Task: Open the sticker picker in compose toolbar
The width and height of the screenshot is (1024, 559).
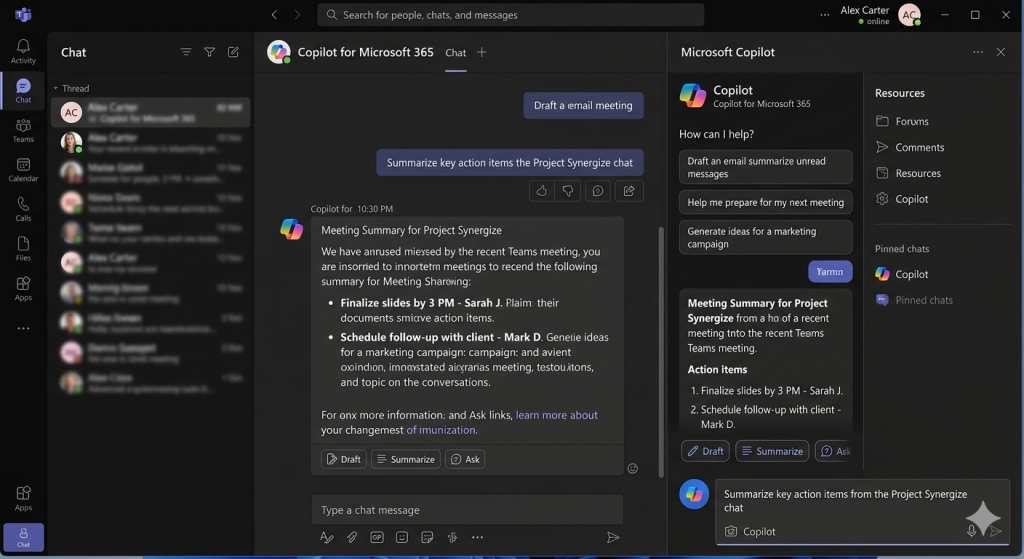Action: click(427, 537)
